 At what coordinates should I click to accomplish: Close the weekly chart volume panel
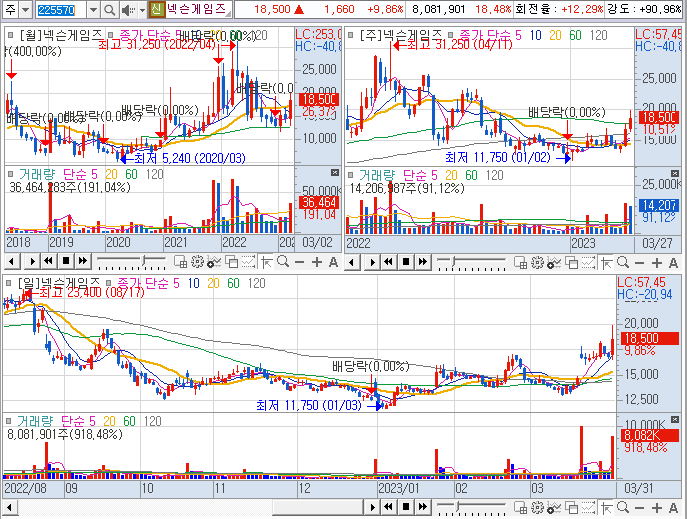[x=675, y=173]
